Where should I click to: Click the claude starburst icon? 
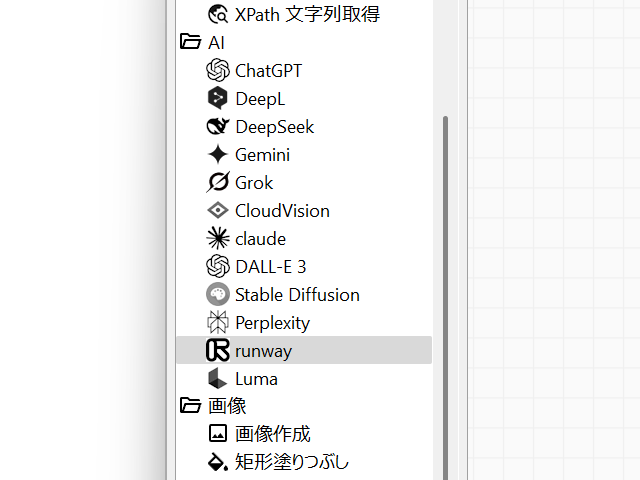tap(218, 238)
